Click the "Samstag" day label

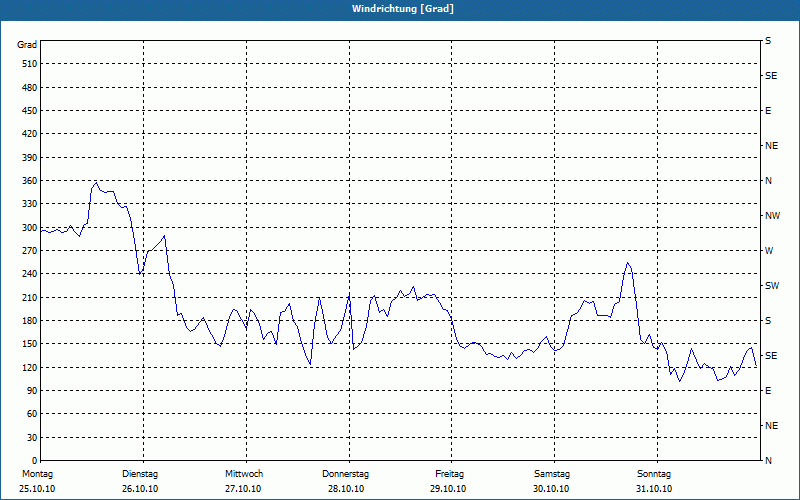(x=552, y=474)
